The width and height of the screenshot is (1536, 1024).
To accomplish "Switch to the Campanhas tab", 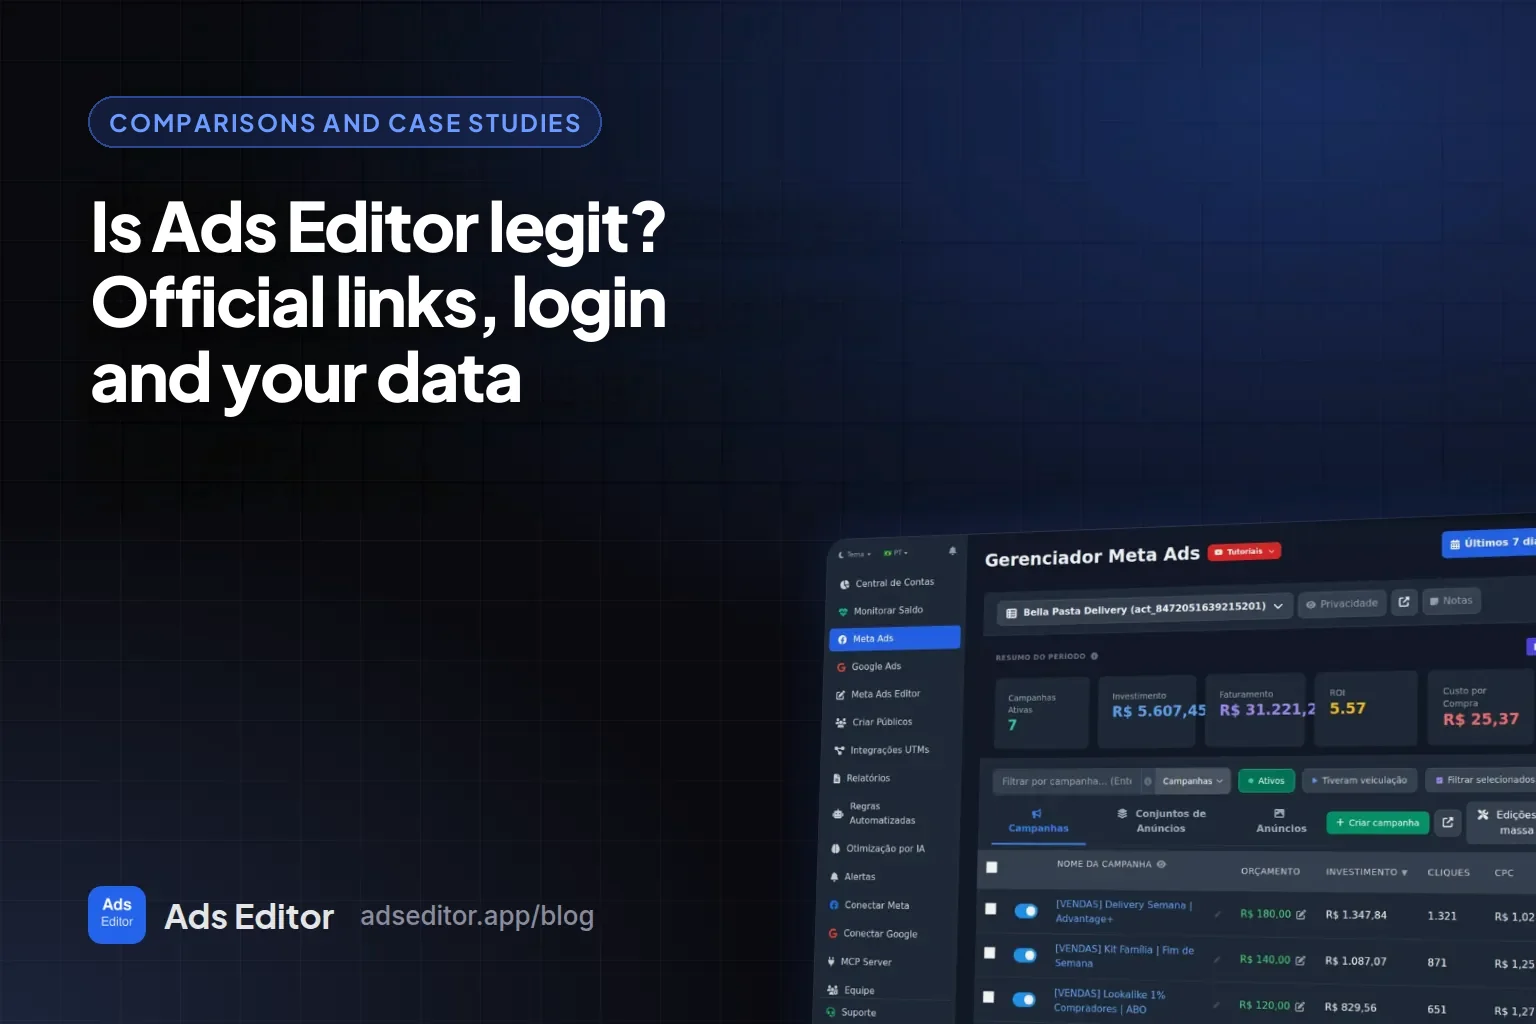I will coord(1038,821).
